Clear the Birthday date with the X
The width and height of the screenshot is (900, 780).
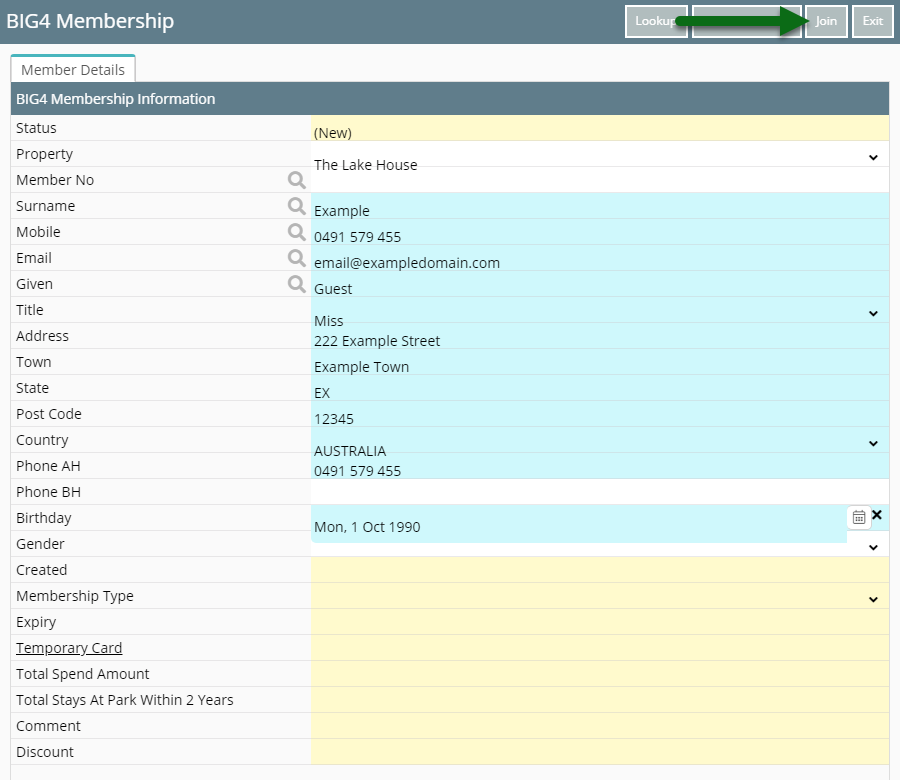877,515
